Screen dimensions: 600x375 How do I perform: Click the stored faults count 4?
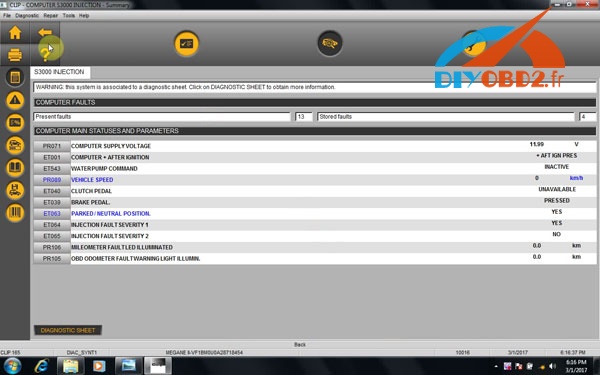[x=587, y=117]
